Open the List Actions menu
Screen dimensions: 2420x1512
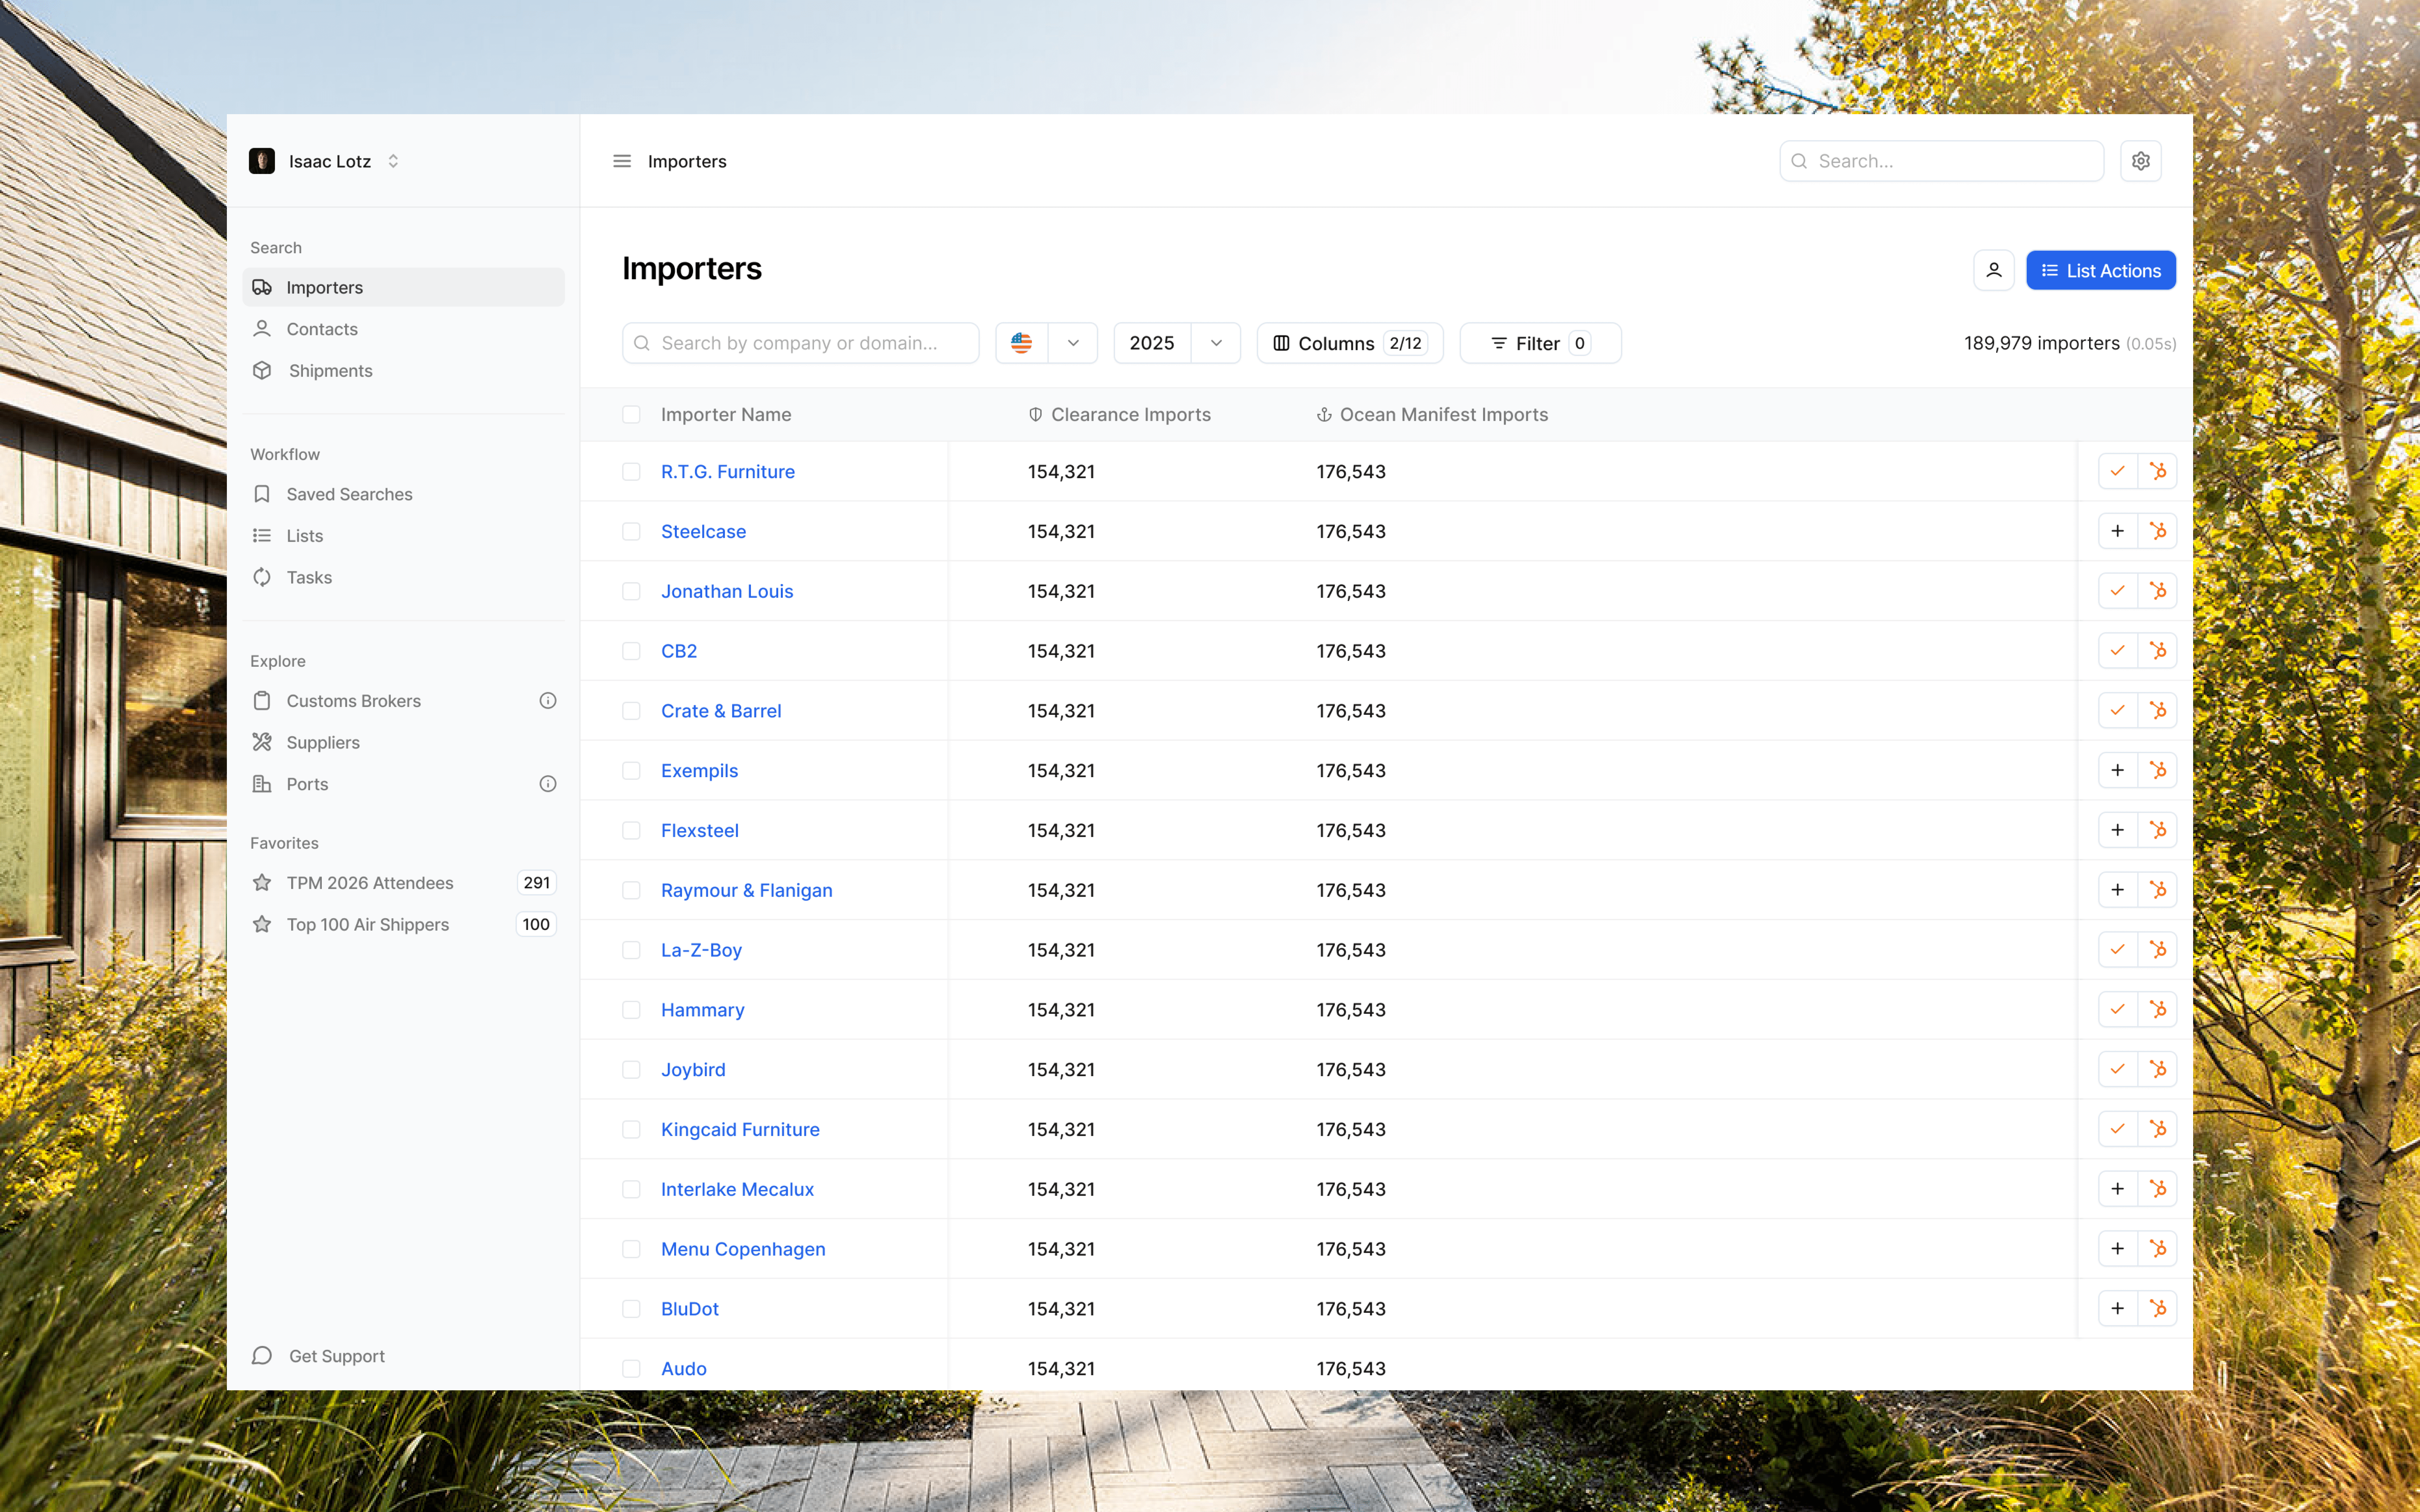point(2101,270)
